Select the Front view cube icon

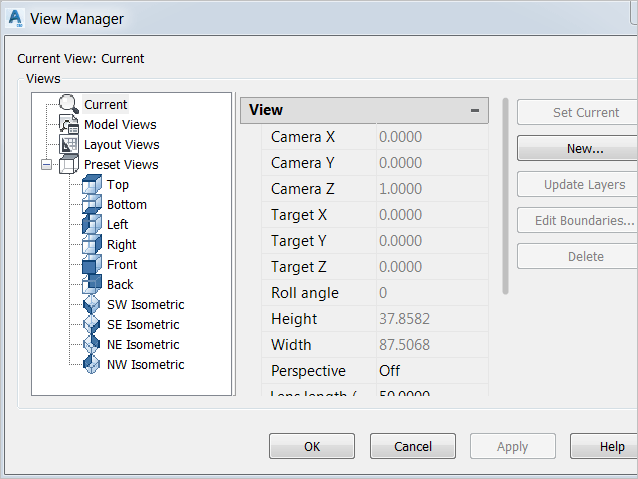pos(92,265)
